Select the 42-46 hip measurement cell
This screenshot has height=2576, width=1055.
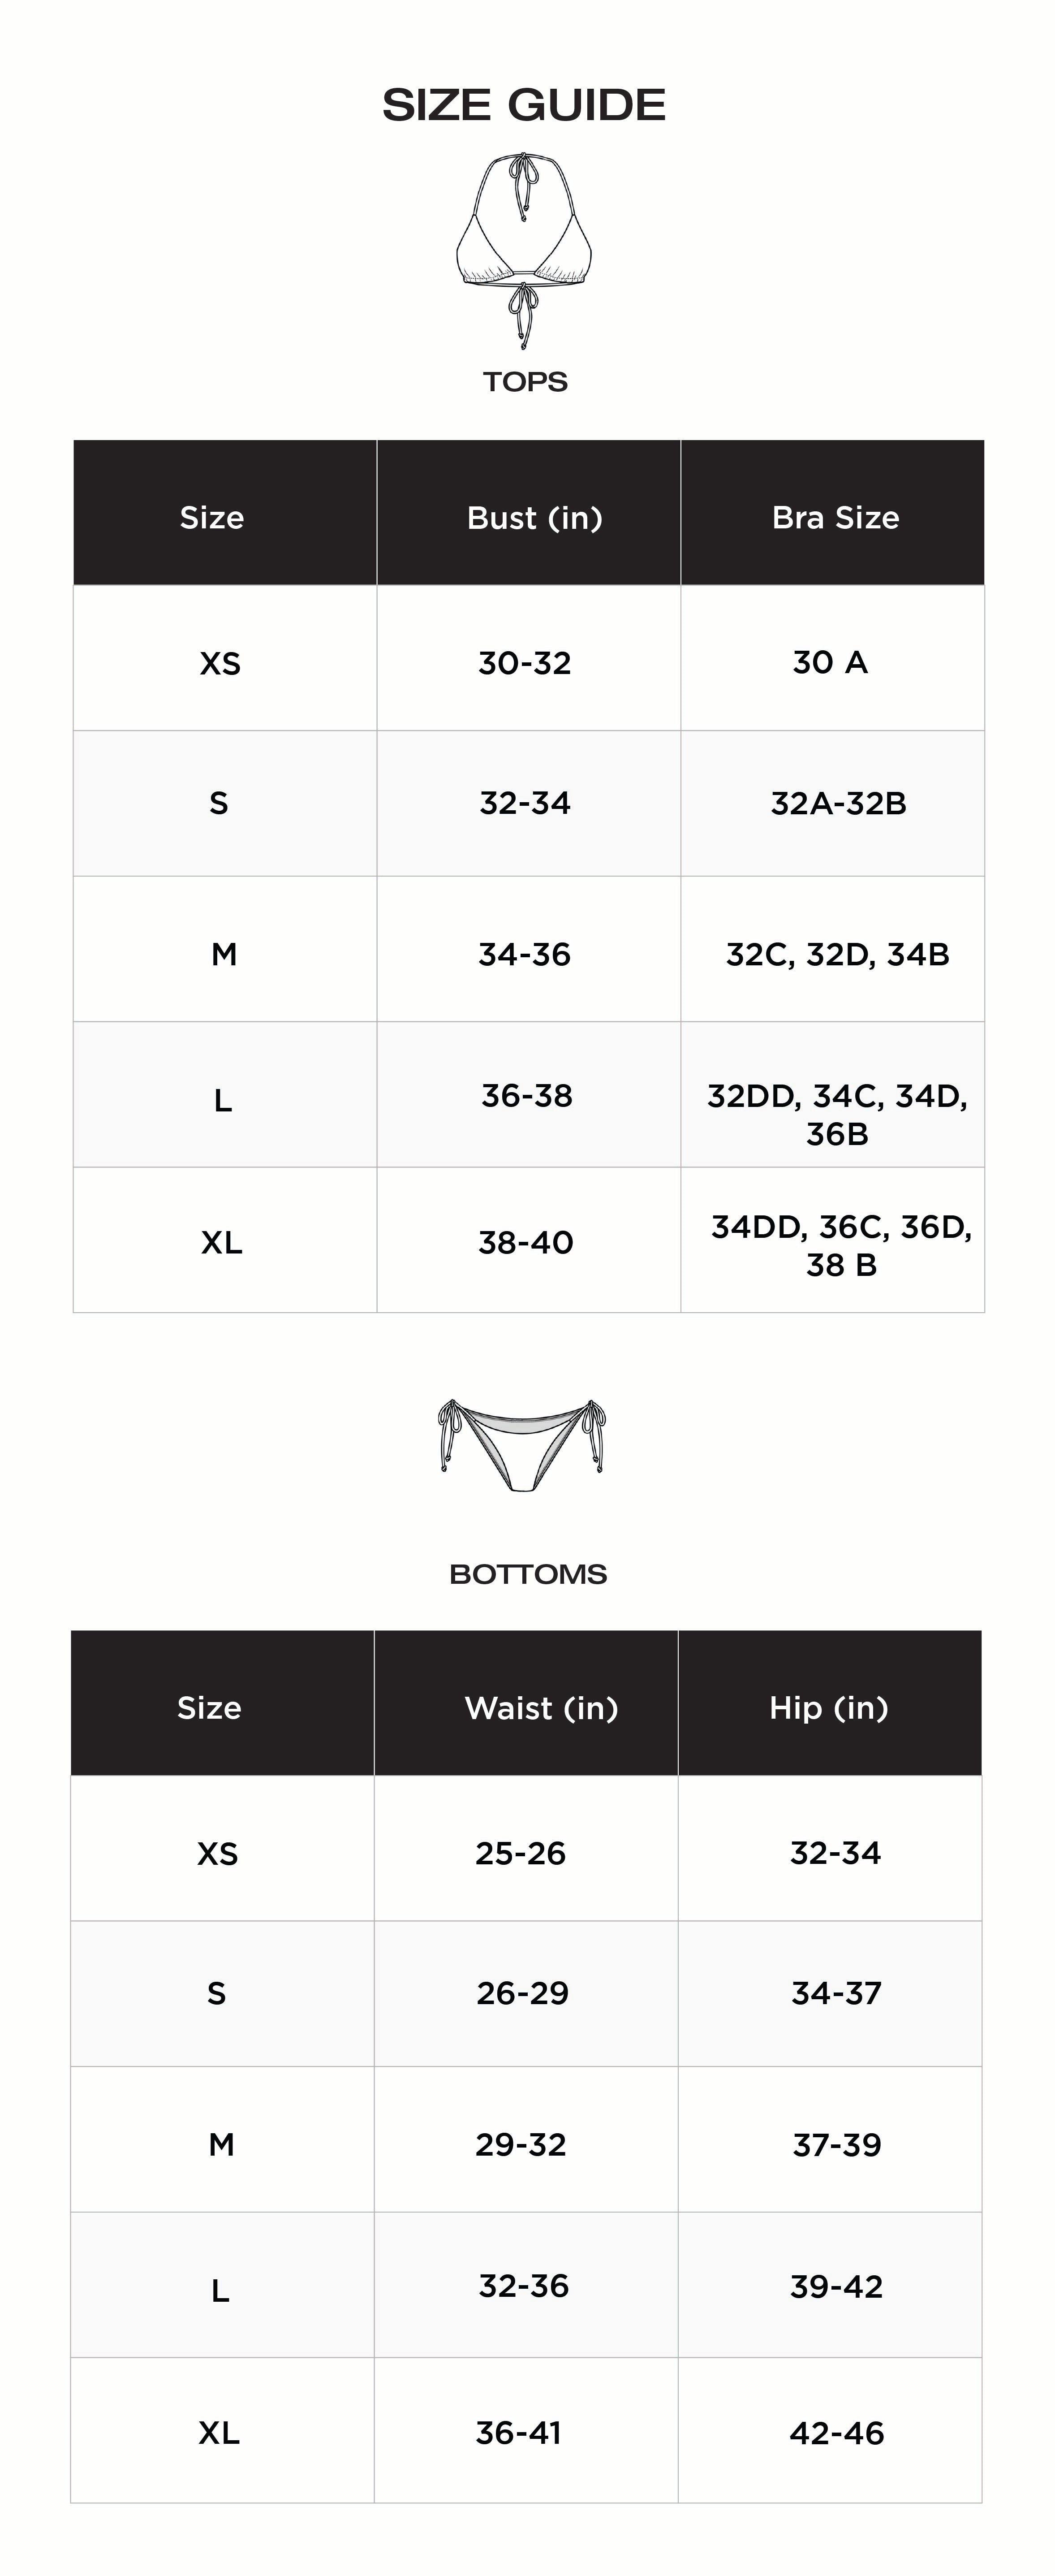click(836, 2432)
